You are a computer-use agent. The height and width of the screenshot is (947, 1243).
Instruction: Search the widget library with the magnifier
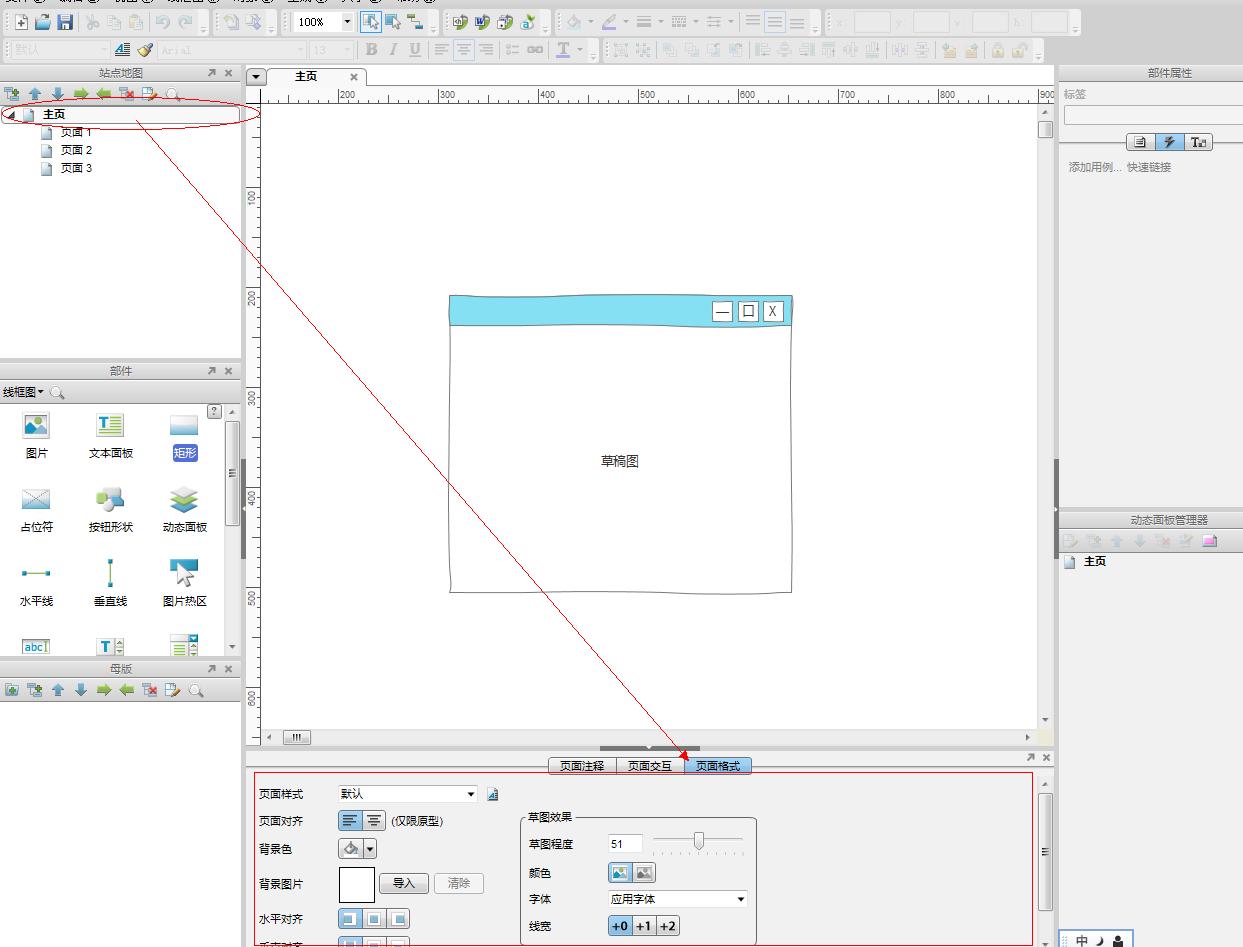point(57,393)
